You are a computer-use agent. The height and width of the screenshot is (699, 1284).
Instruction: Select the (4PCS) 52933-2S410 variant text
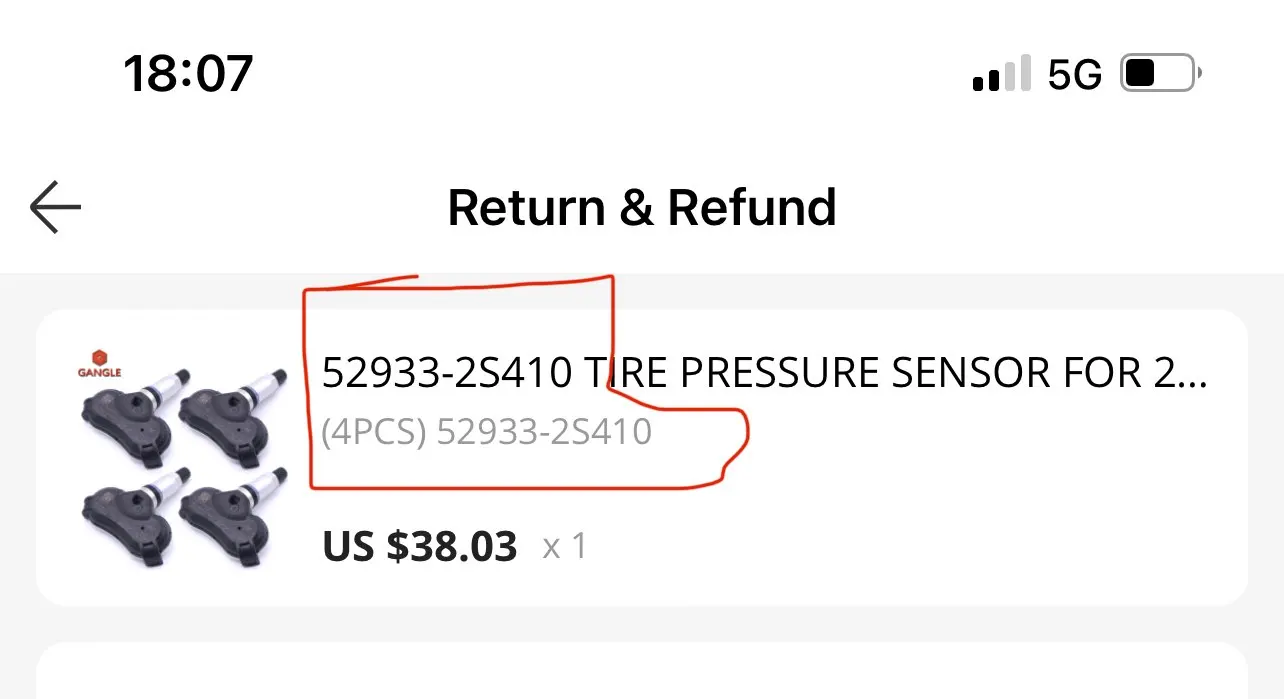[x=486, y=432]
